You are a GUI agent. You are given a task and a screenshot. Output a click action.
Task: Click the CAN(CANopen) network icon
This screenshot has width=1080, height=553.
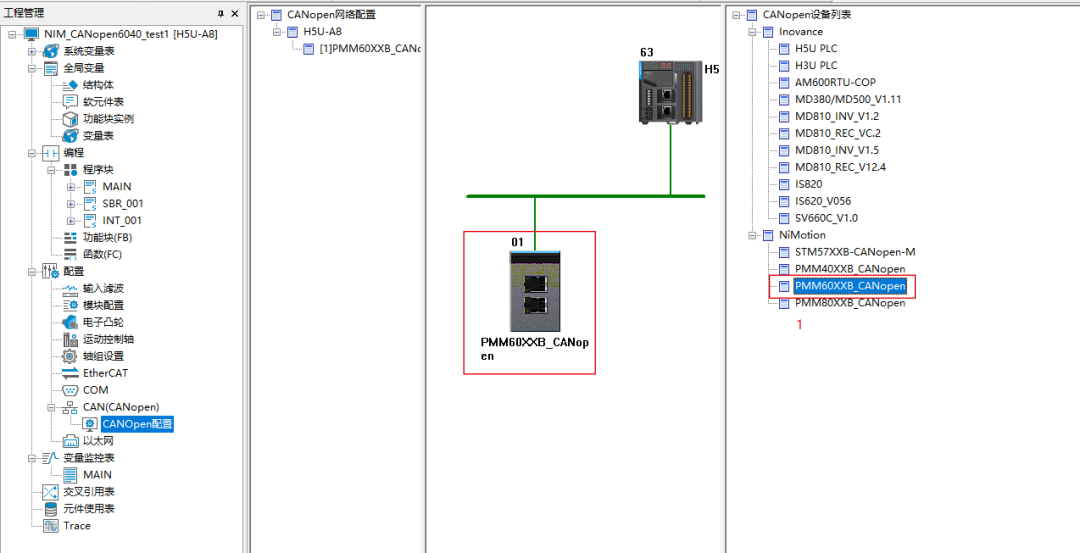click(70, 407)
